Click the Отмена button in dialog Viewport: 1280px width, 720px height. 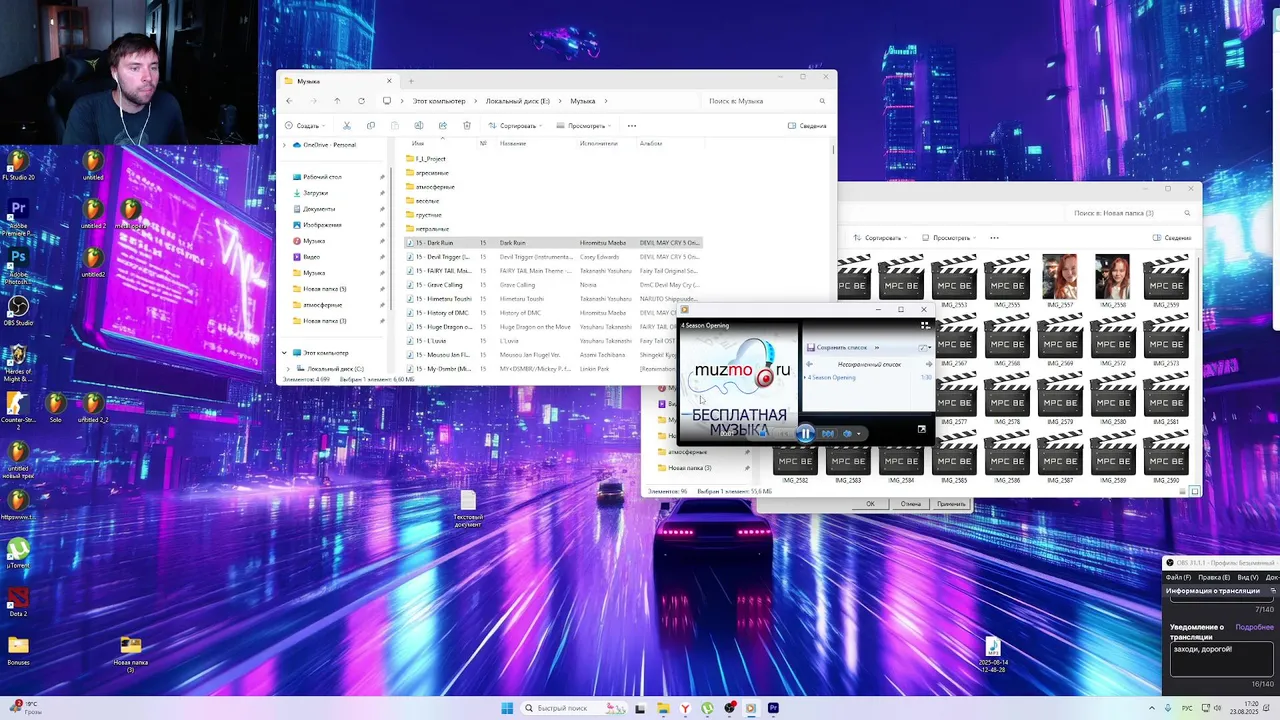[910, 504]
